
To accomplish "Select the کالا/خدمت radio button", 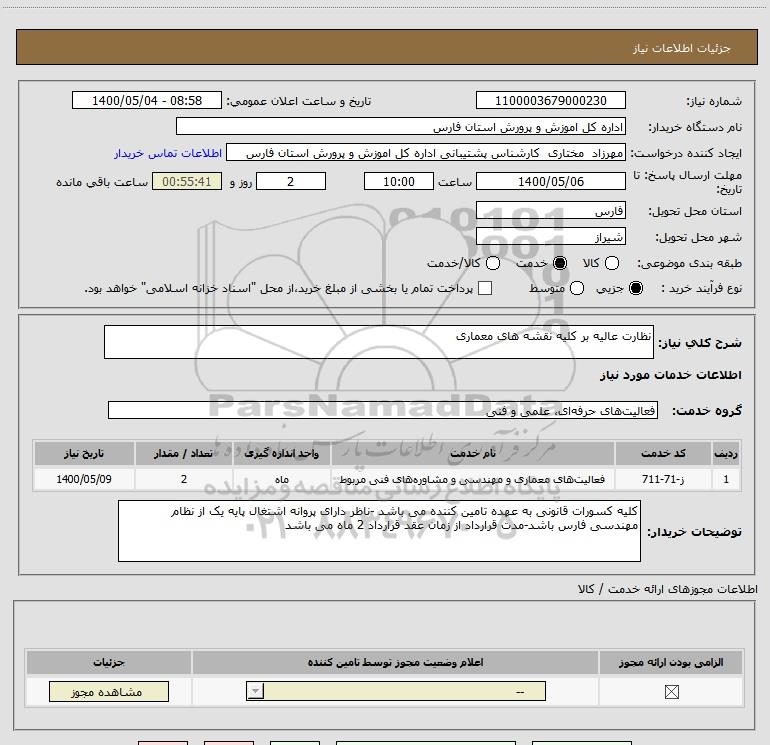I will (493, 263).
